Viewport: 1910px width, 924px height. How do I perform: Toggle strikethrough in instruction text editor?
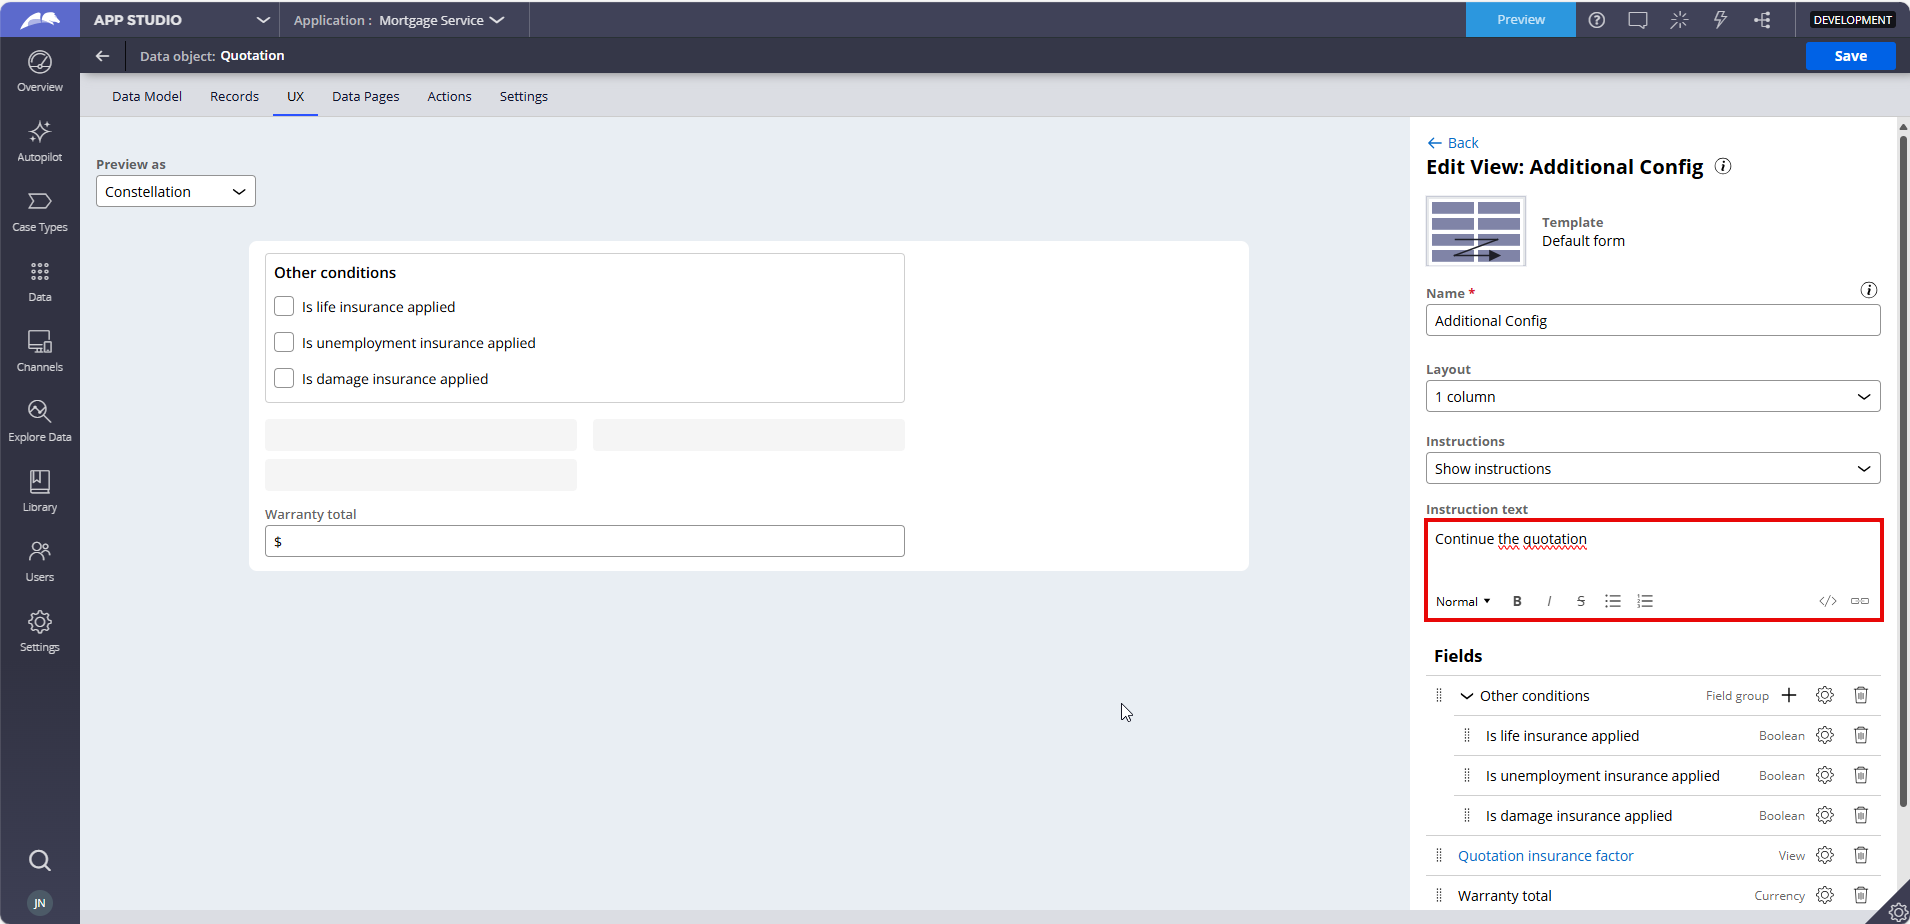pos(1581,601)
